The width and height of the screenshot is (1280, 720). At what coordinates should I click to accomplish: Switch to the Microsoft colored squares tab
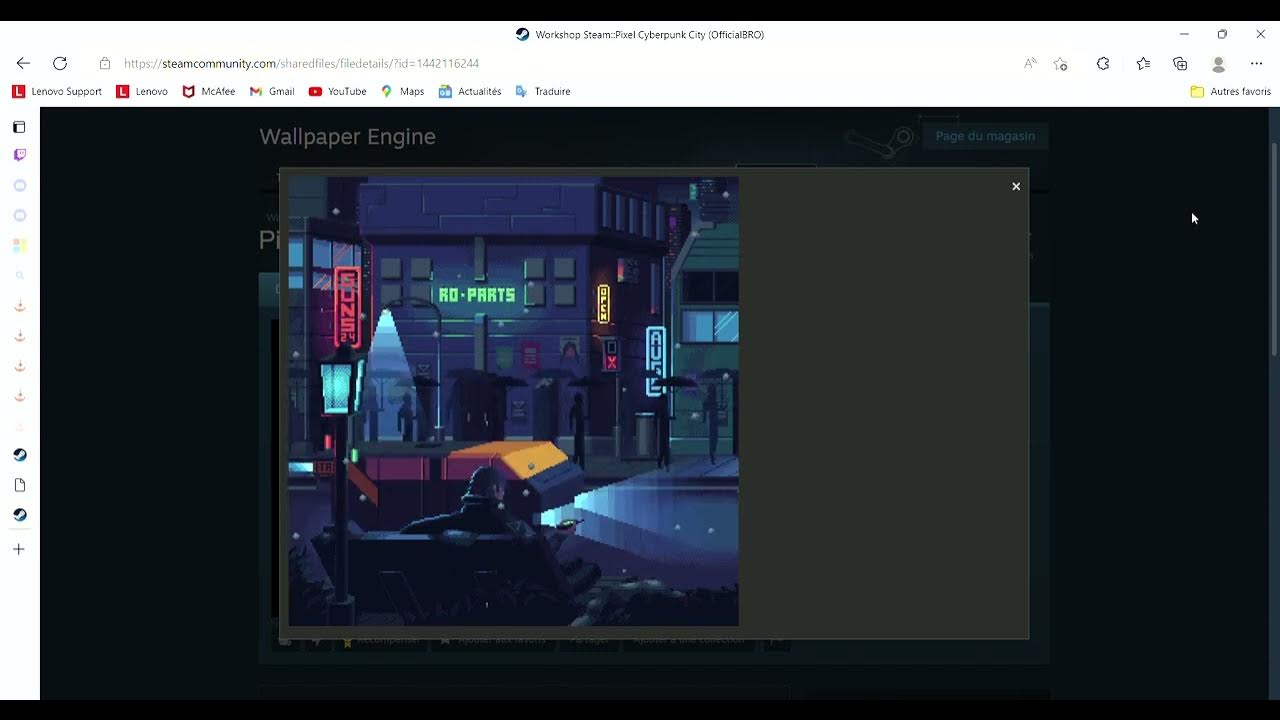tap(19, 245)
